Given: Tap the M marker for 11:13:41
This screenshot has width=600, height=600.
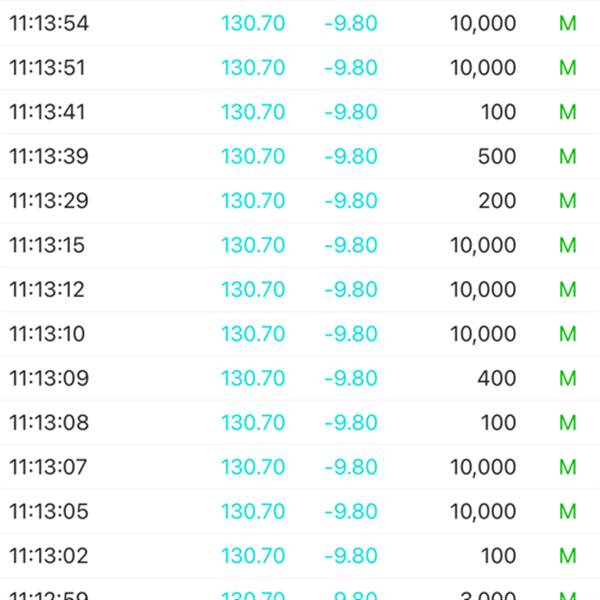Looking at the screenshot, I should click(x=567, y=112).
